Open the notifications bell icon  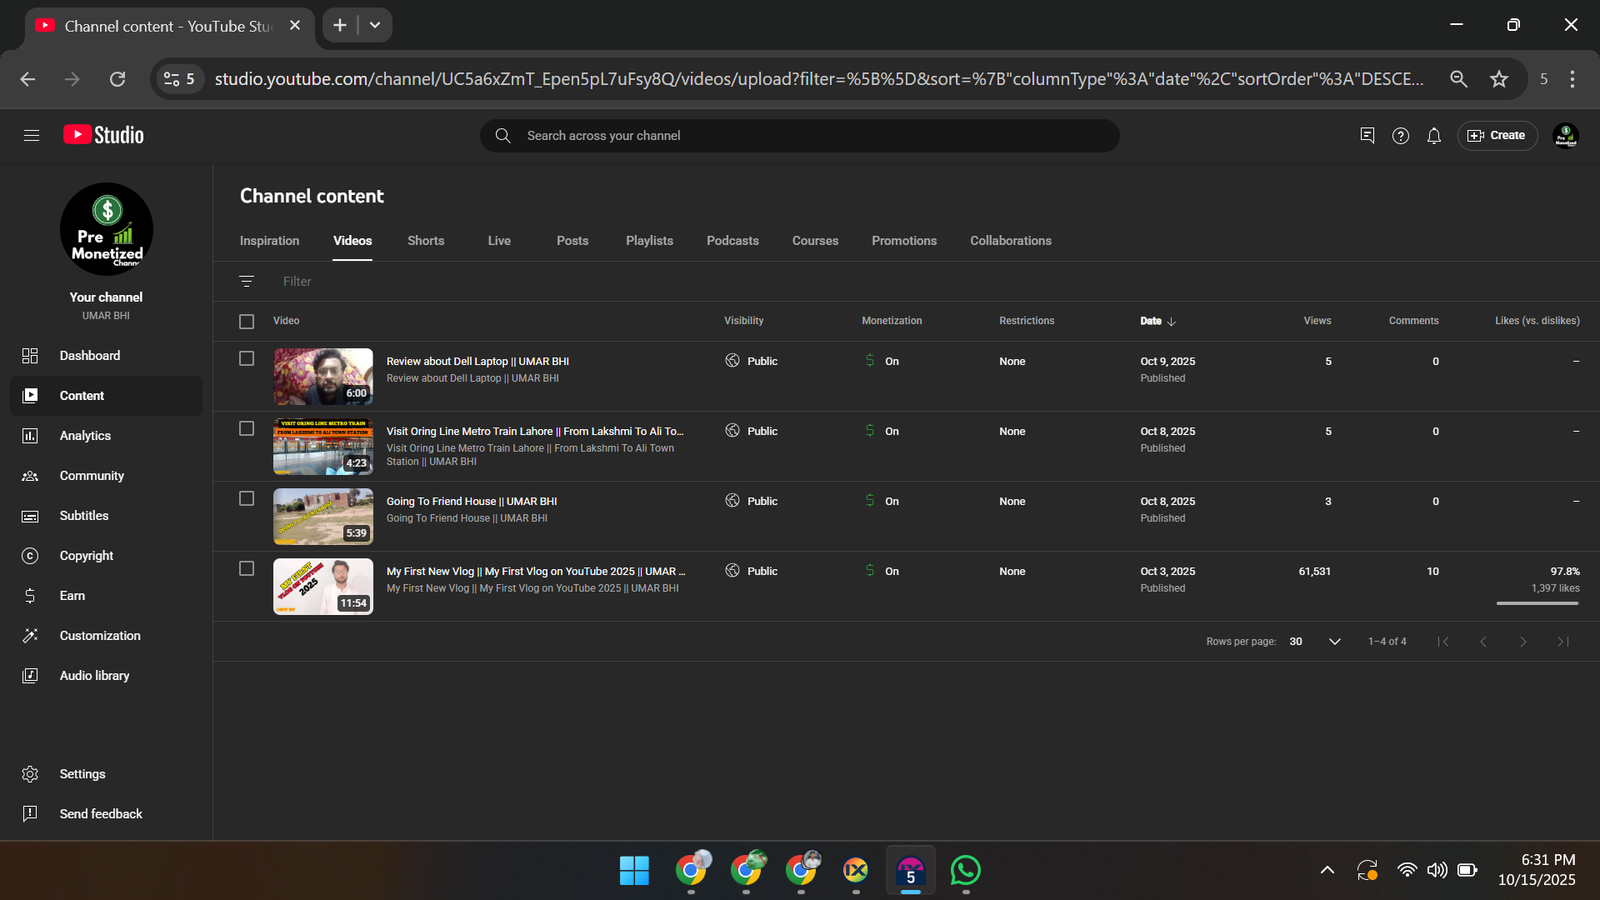(x=1433, y=136)
